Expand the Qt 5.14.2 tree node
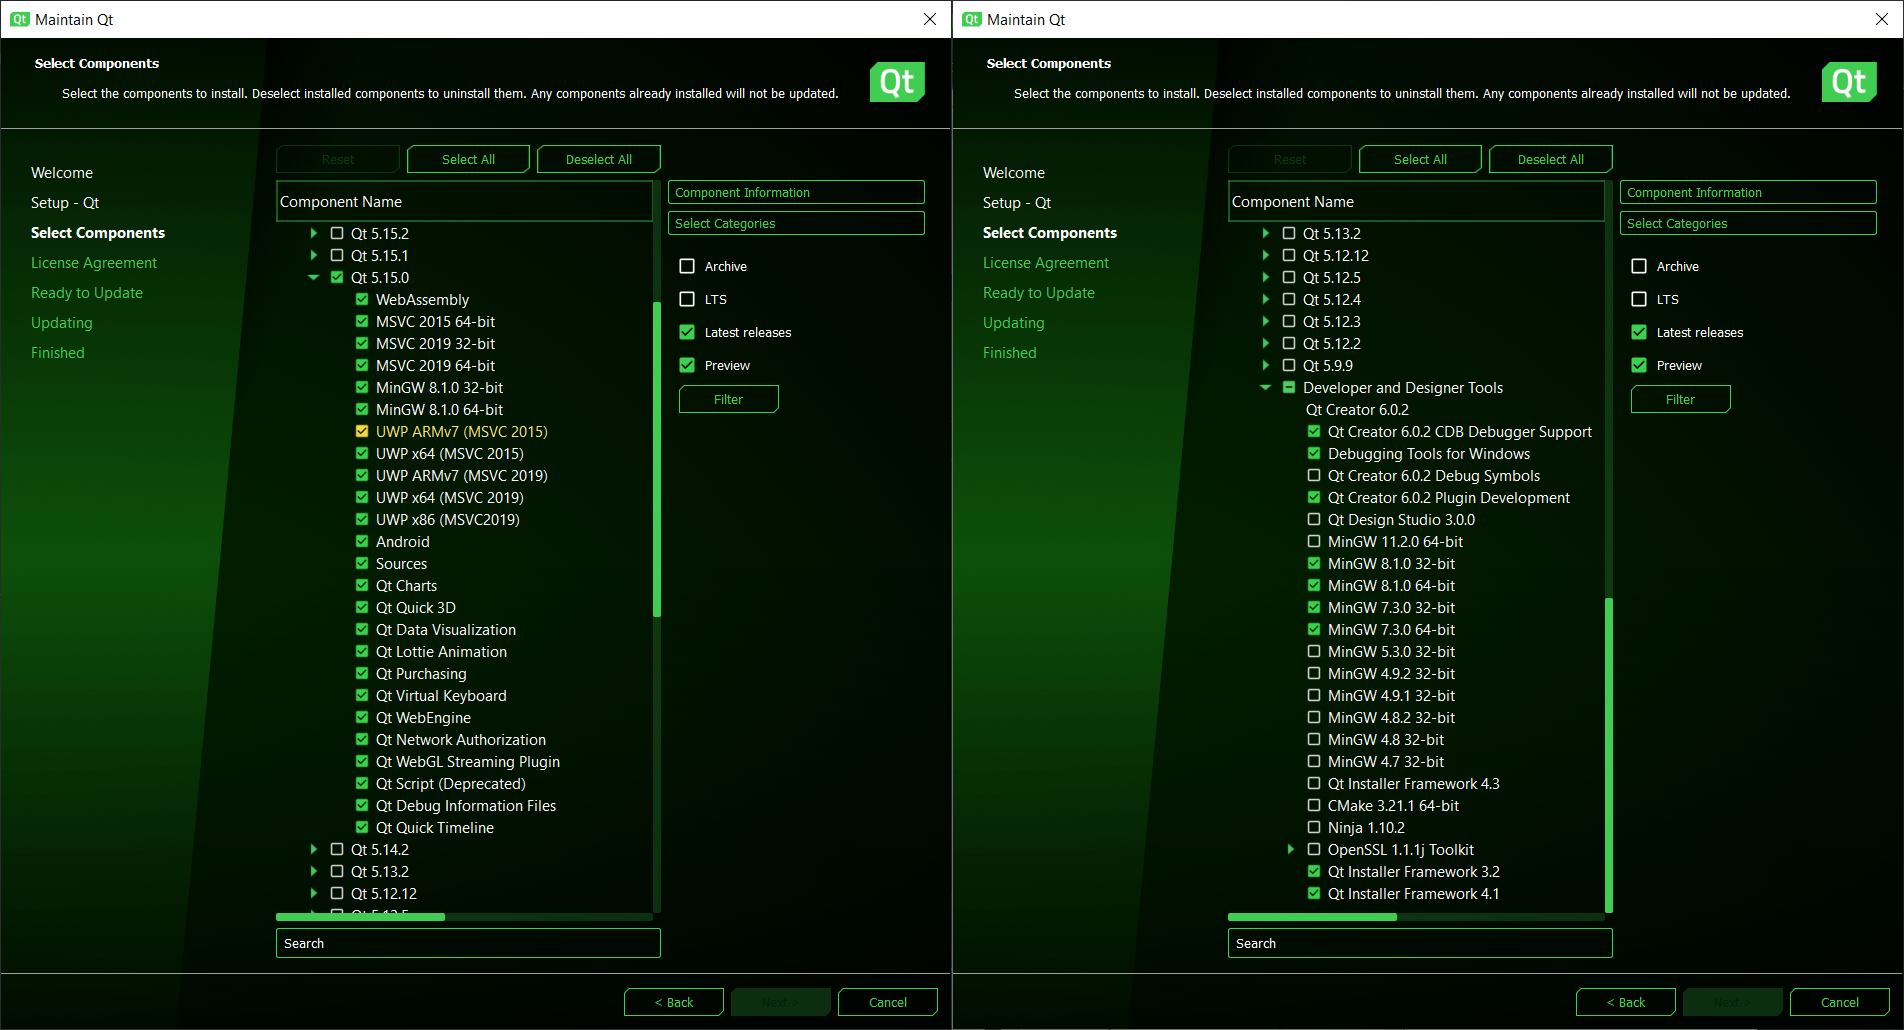This screenshot has width=1904, height=1030. [313, 850]
